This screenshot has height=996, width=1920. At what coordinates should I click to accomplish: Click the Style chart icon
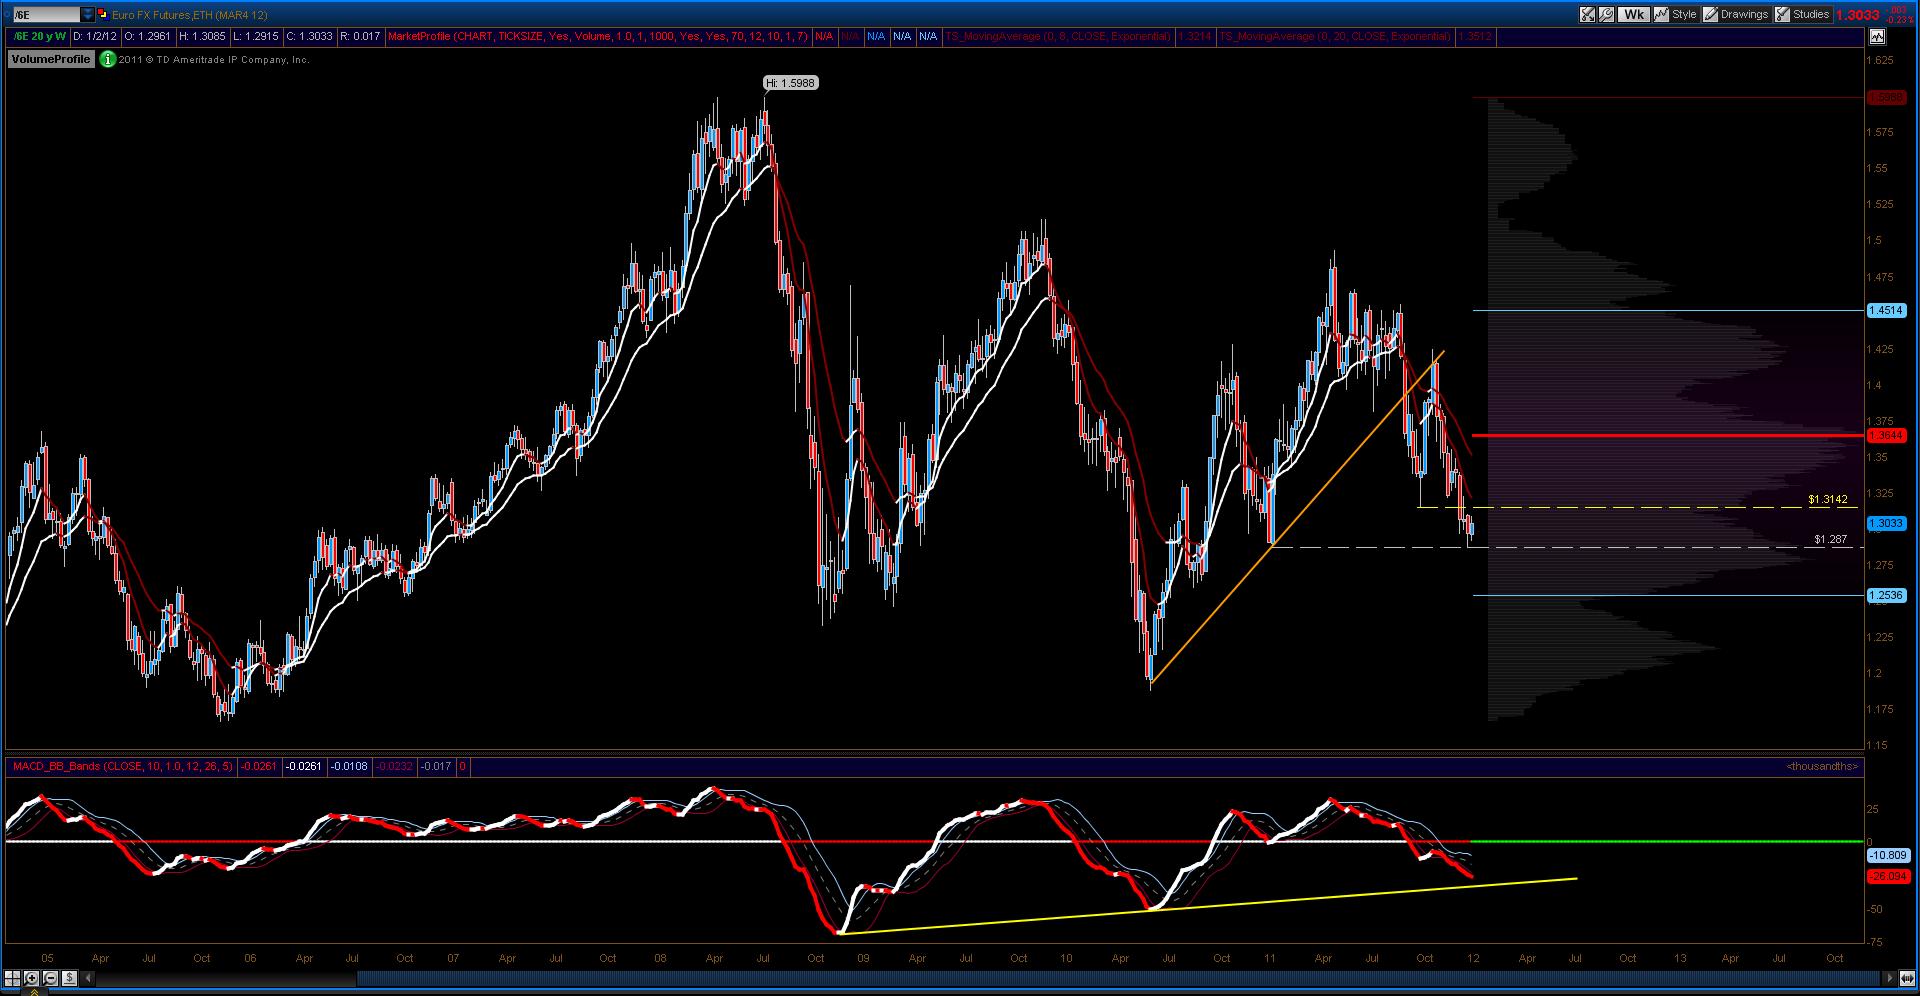point(1661,14)
